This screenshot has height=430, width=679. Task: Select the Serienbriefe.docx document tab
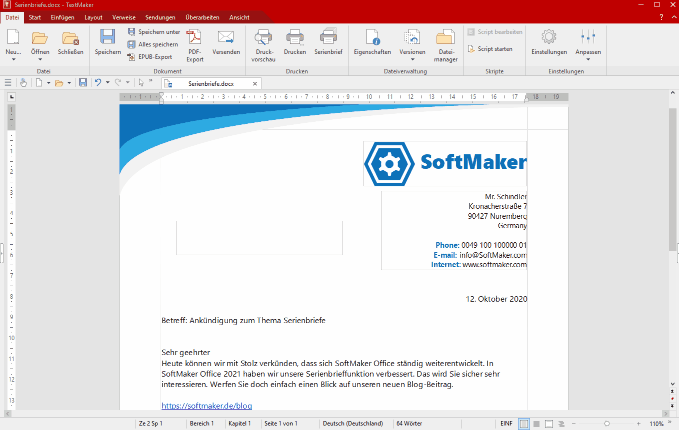pyautogui.click(x=211, y=84)
